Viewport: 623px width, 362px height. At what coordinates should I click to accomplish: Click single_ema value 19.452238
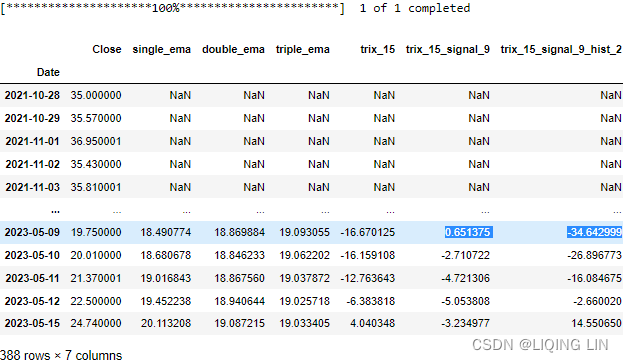(166, 302)
